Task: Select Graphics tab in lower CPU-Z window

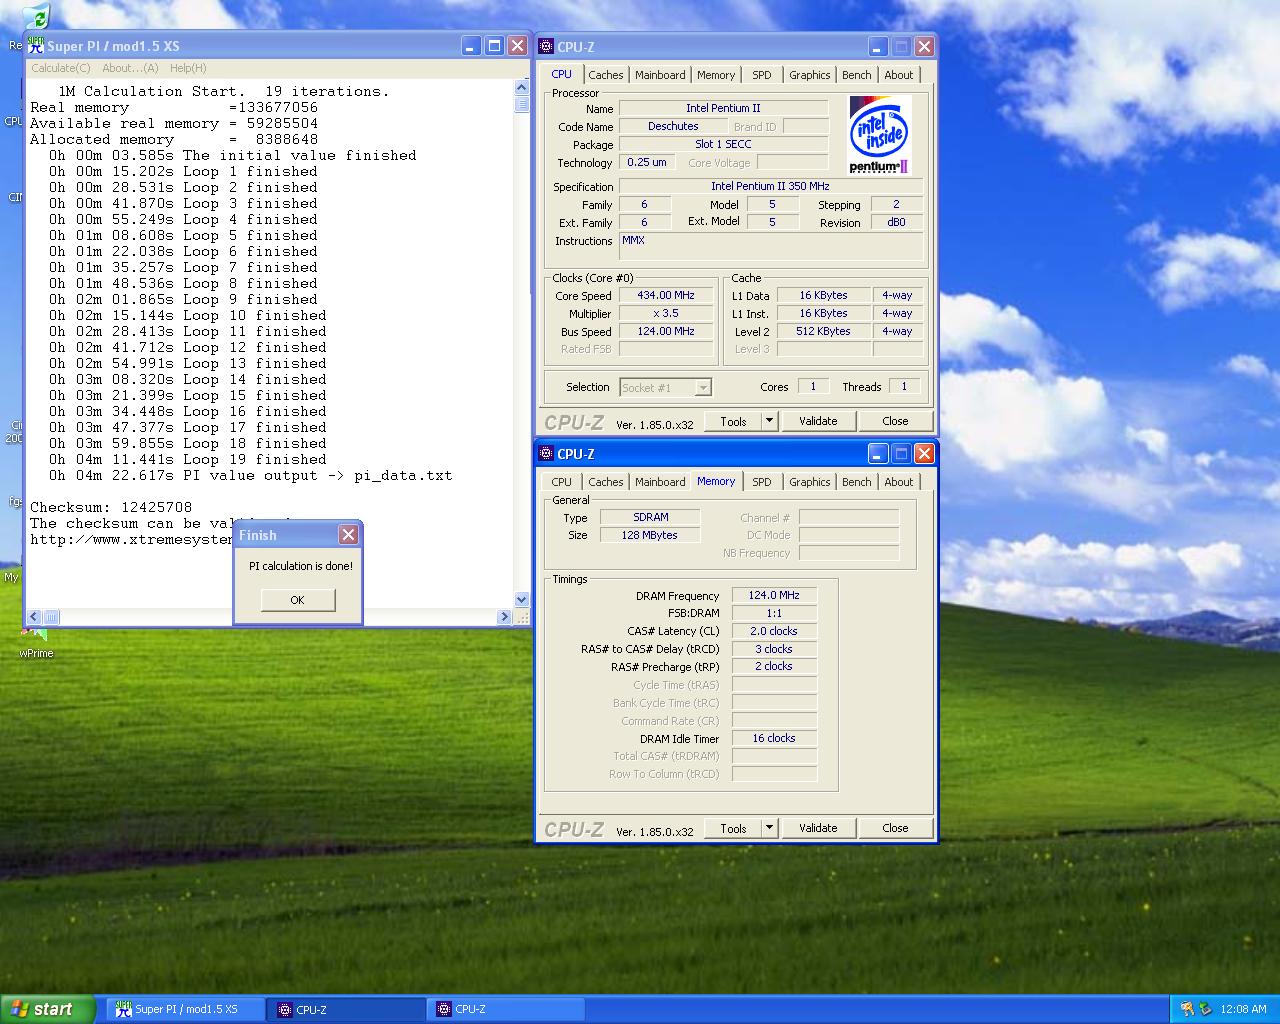Action: (x=809, y=482)
